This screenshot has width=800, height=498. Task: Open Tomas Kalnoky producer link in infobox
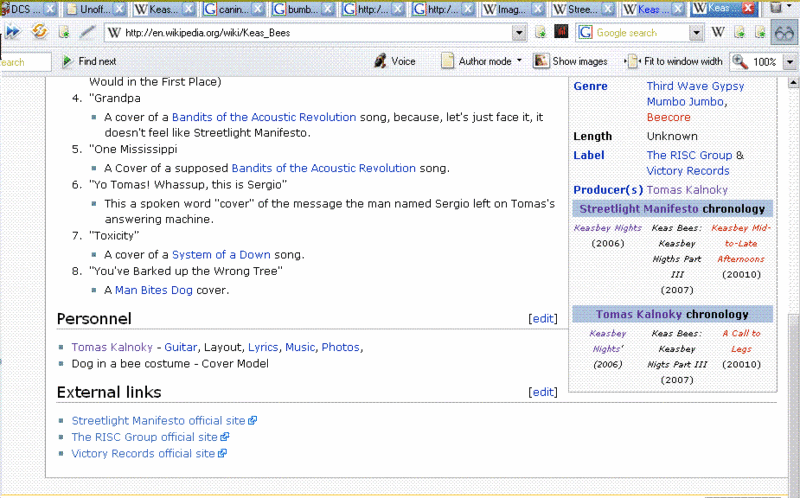click(x=687, y=190)
